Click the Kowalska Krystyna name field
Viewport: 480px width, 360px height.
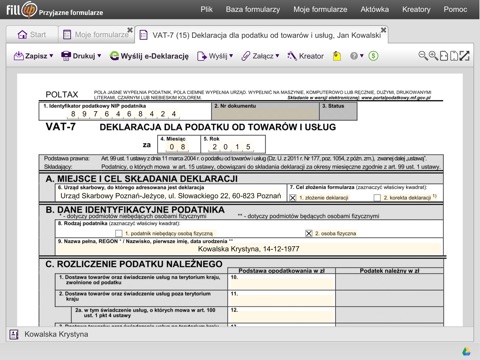click(x=249, y=249)
